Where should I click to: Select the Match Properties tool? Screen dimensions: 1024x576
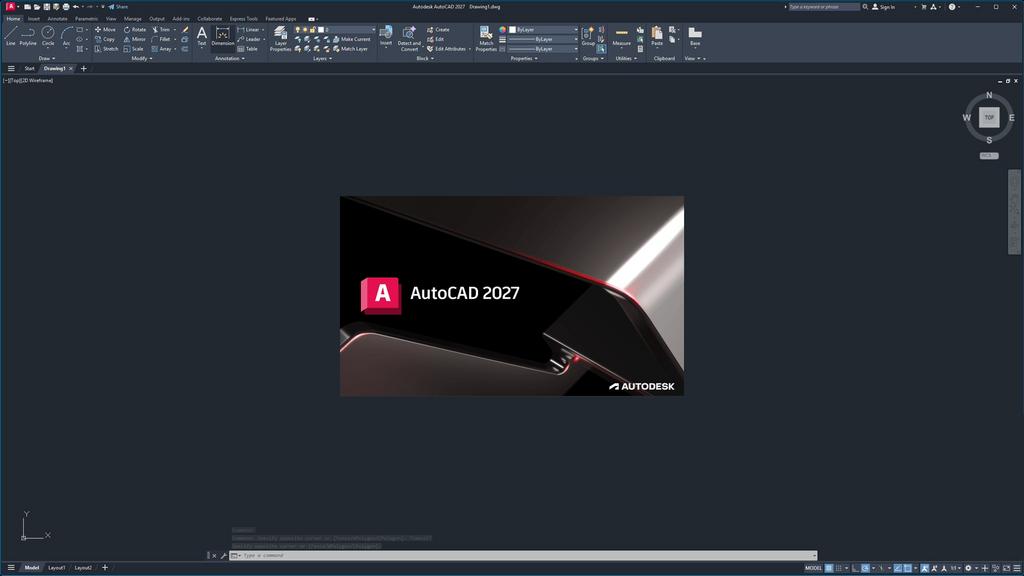[486, 37]
